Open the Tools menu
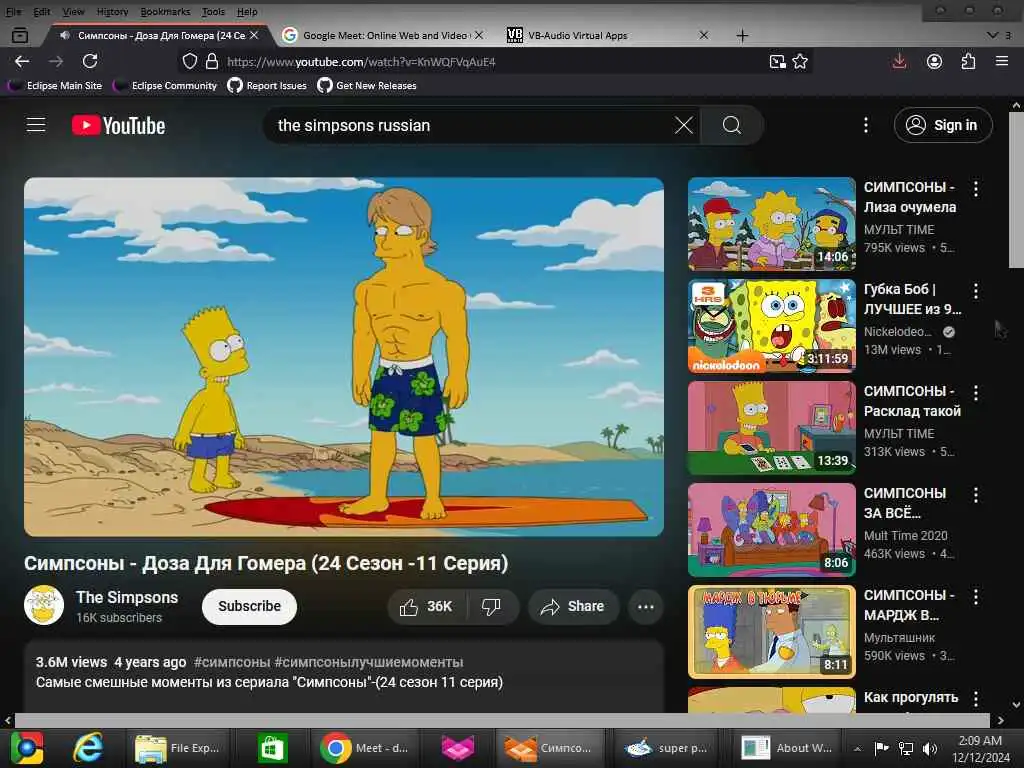This screenshot has width=1024, height=768. point(213,12)
